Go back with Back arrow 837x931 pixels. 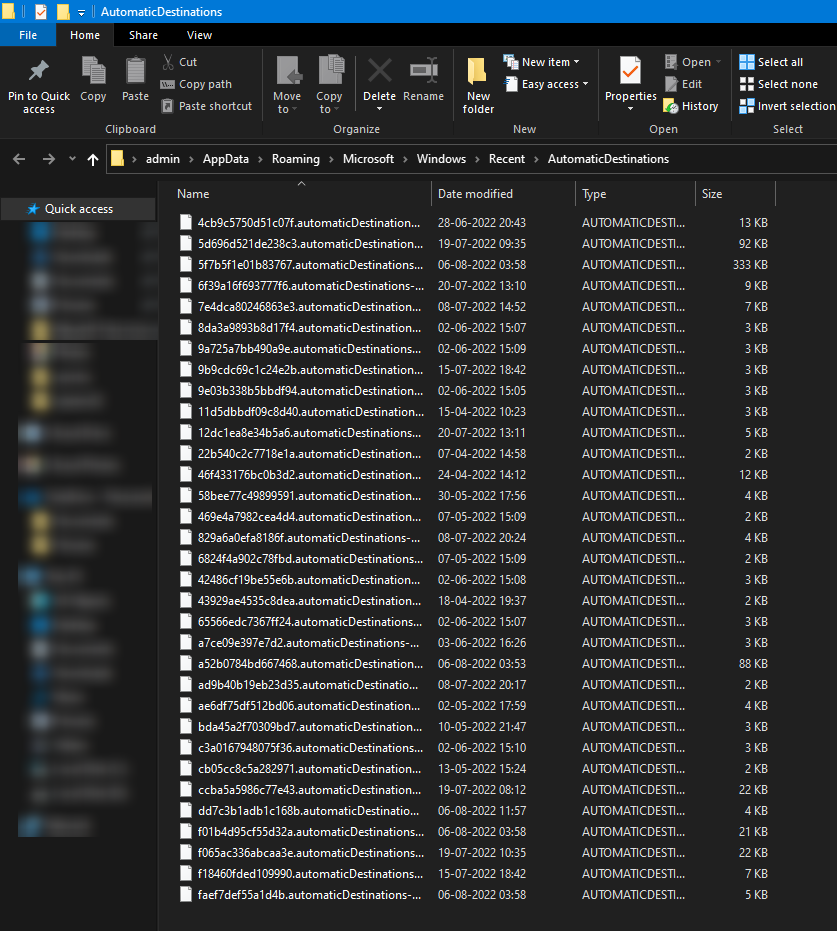19,159
